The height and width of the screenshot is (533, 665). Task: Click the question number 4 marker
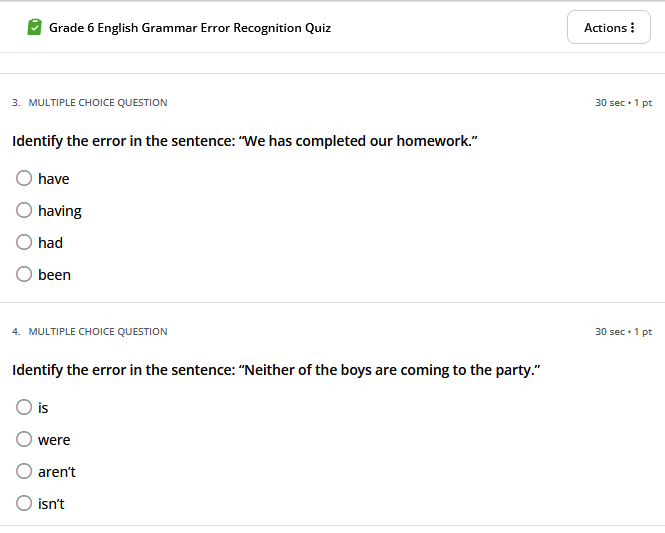tap(16, 332)
